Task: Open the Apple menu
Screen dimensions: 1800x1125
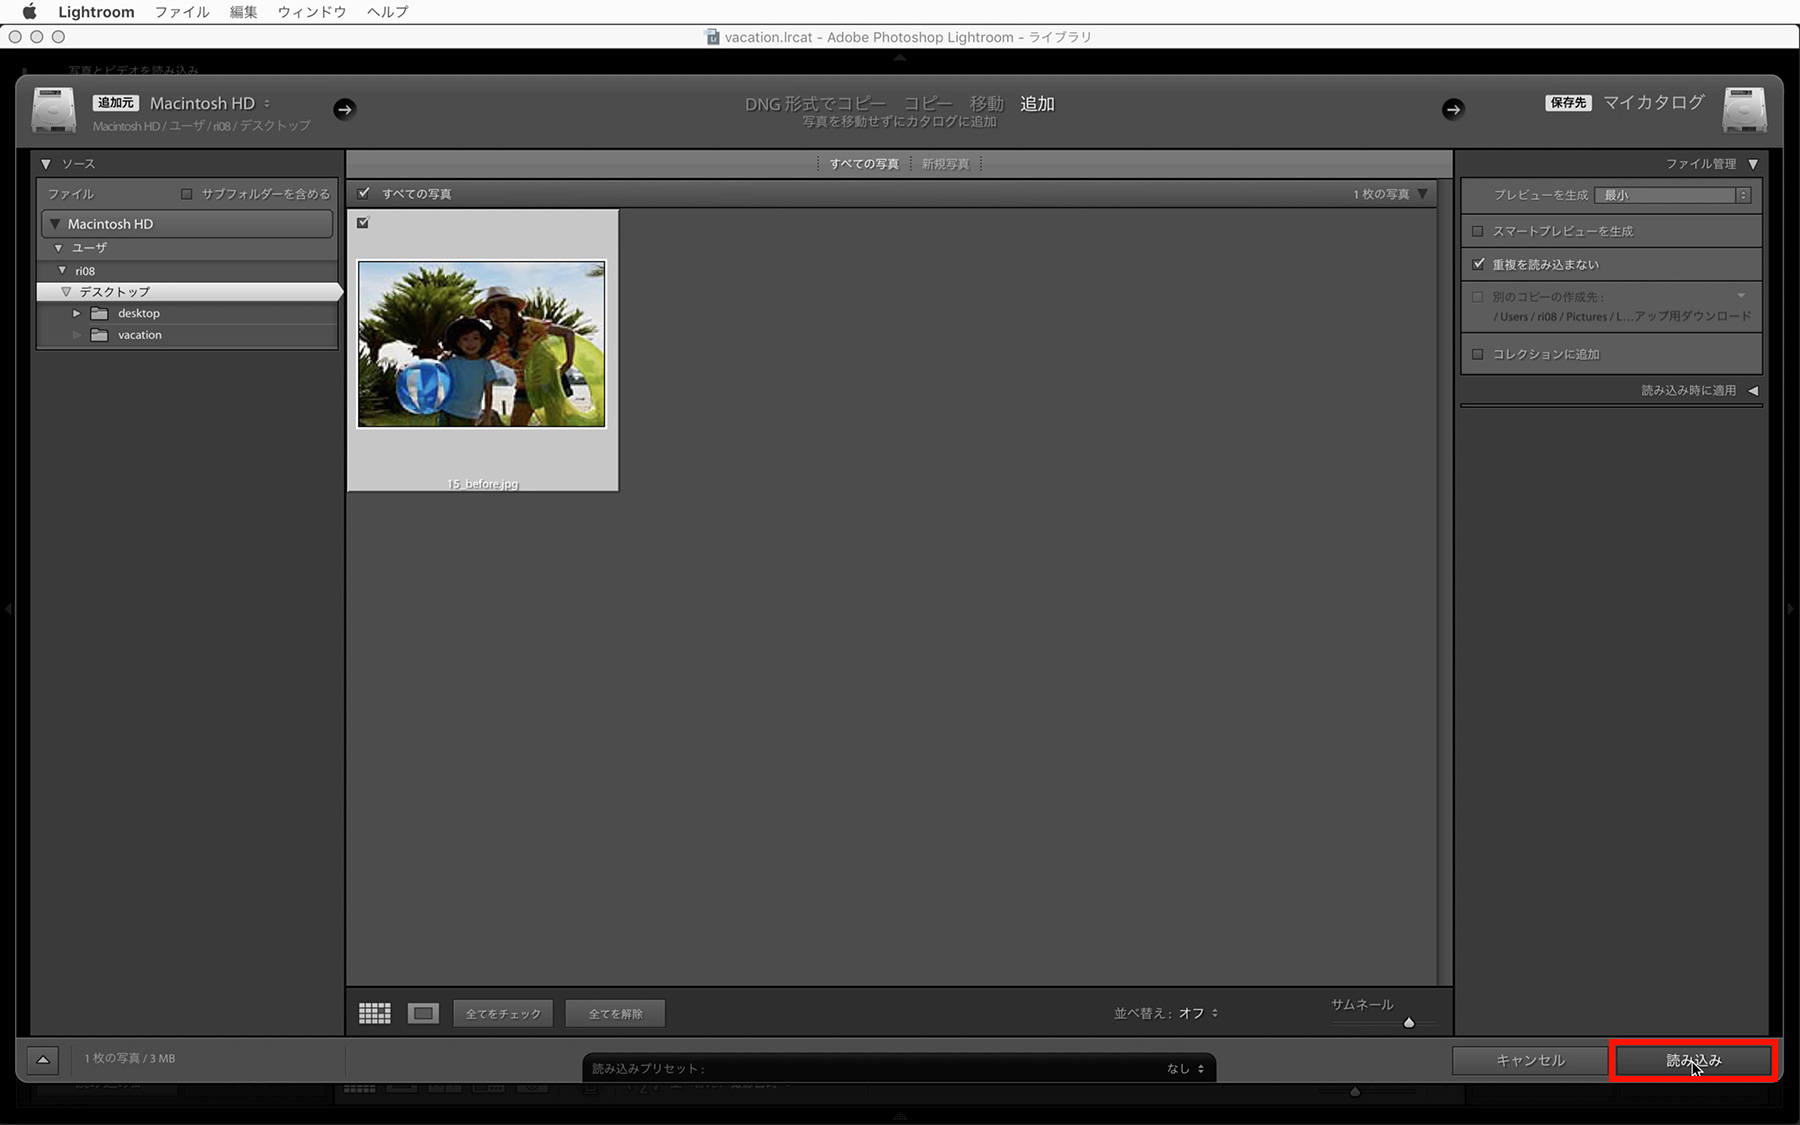Action: coord(30,12)
